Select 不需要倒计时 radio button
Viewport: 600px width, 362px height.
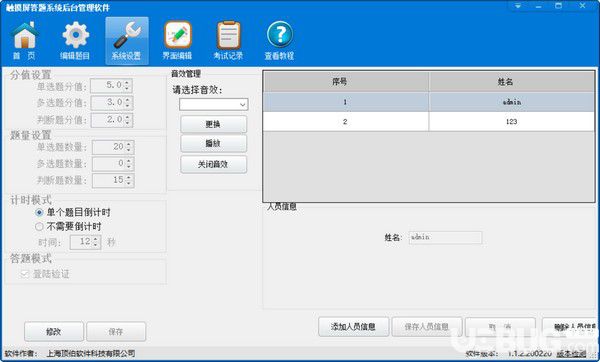39,227
